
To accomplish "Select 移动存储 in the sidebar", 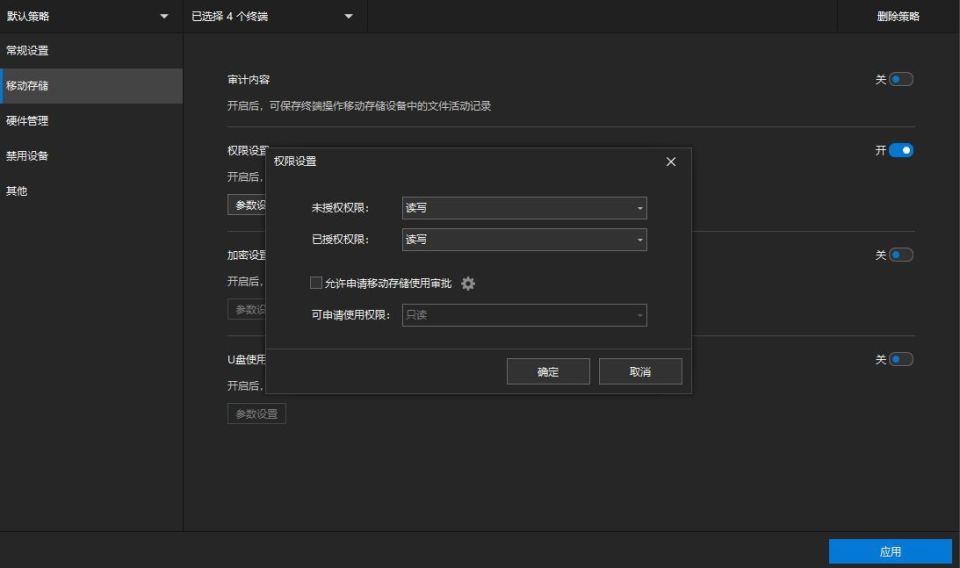I will coord(91,86).
